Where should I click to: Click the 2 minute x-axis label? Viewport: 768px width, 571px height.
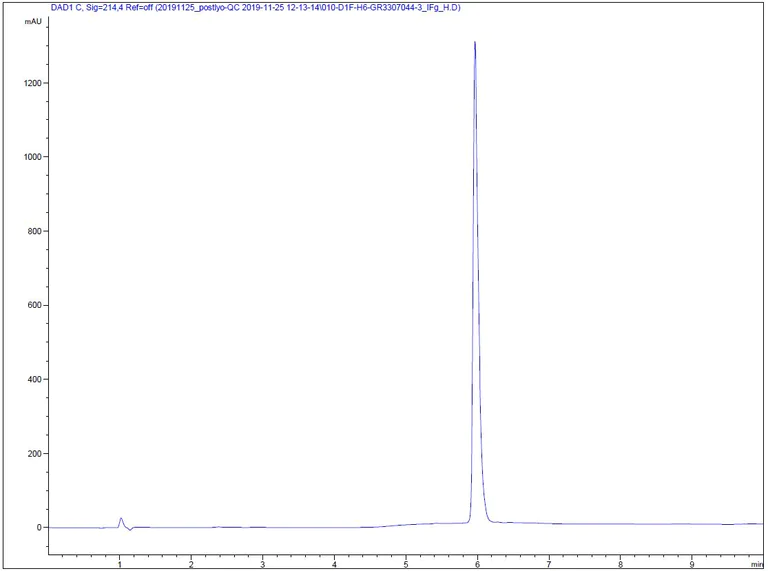191,564
